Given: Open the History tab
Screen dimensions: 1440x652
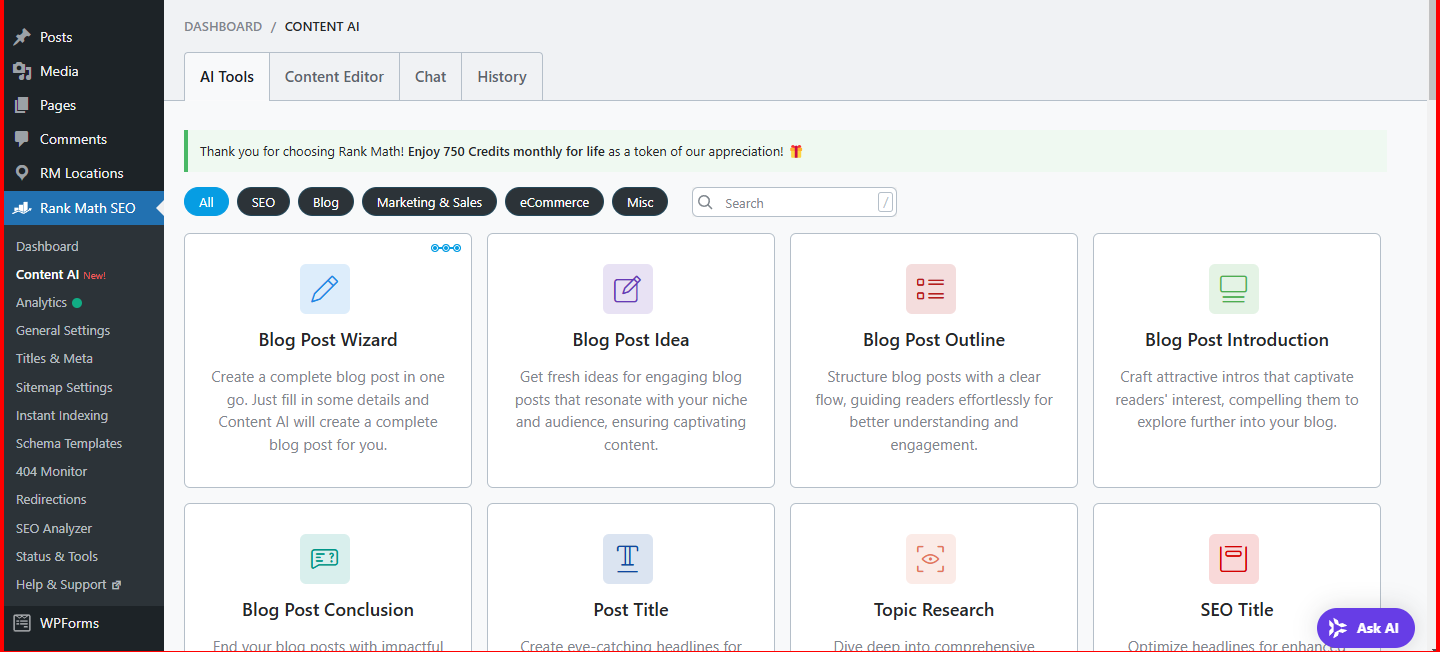Looking at the screenshot, I should [x=502, y=76].
